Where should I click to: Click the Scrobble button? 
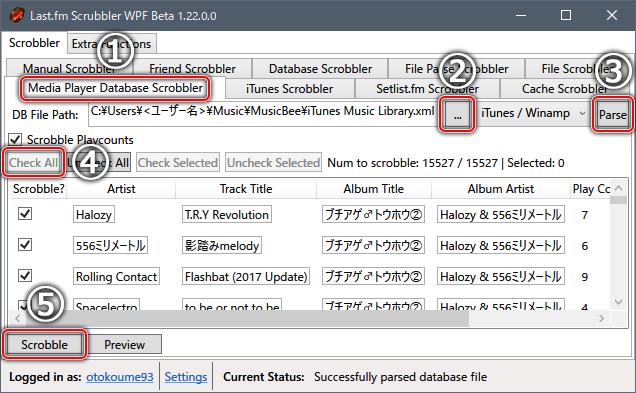pos(44,344)
